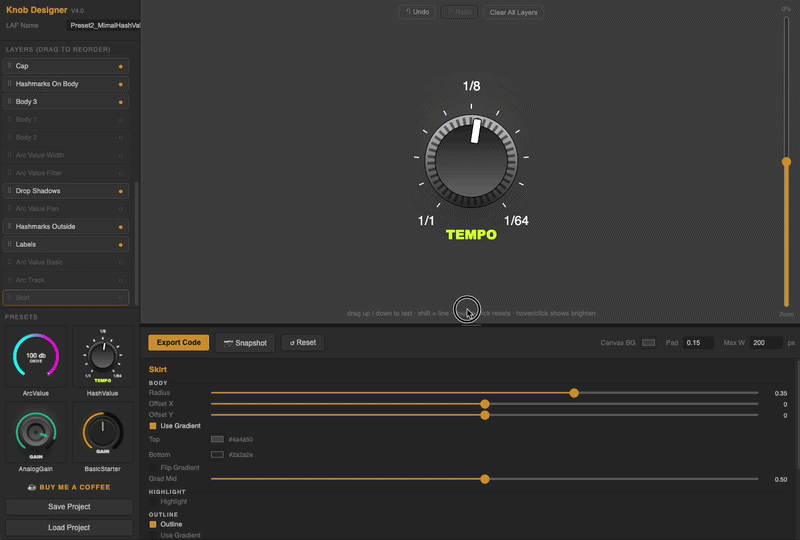The width and height of the screenshot is (800, 540).
Task: Load the ArcValue preset thumbnail
Action: click(x=36, y=356)
